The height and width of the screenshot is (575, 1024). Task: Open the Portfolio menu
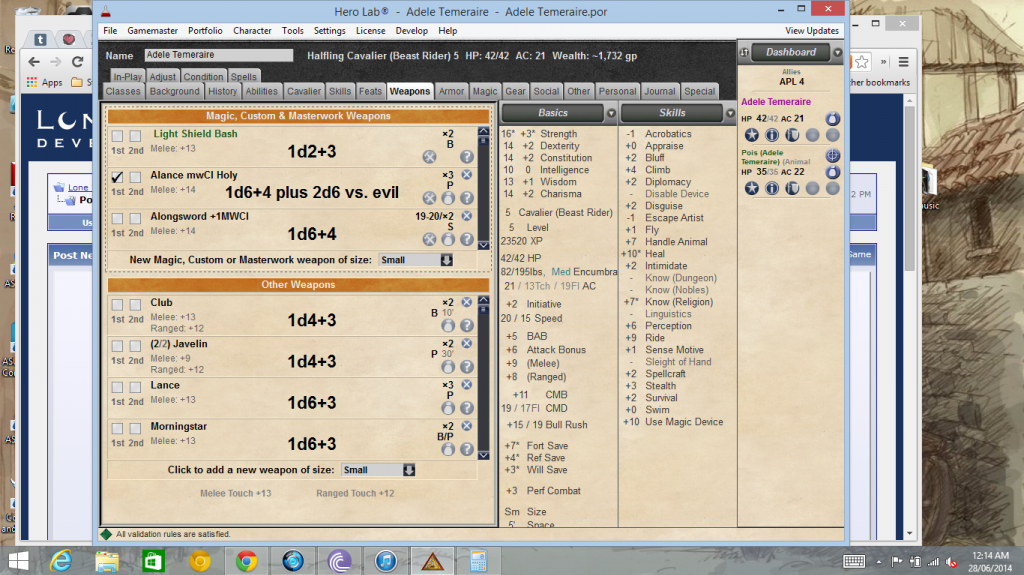point(205,31)
